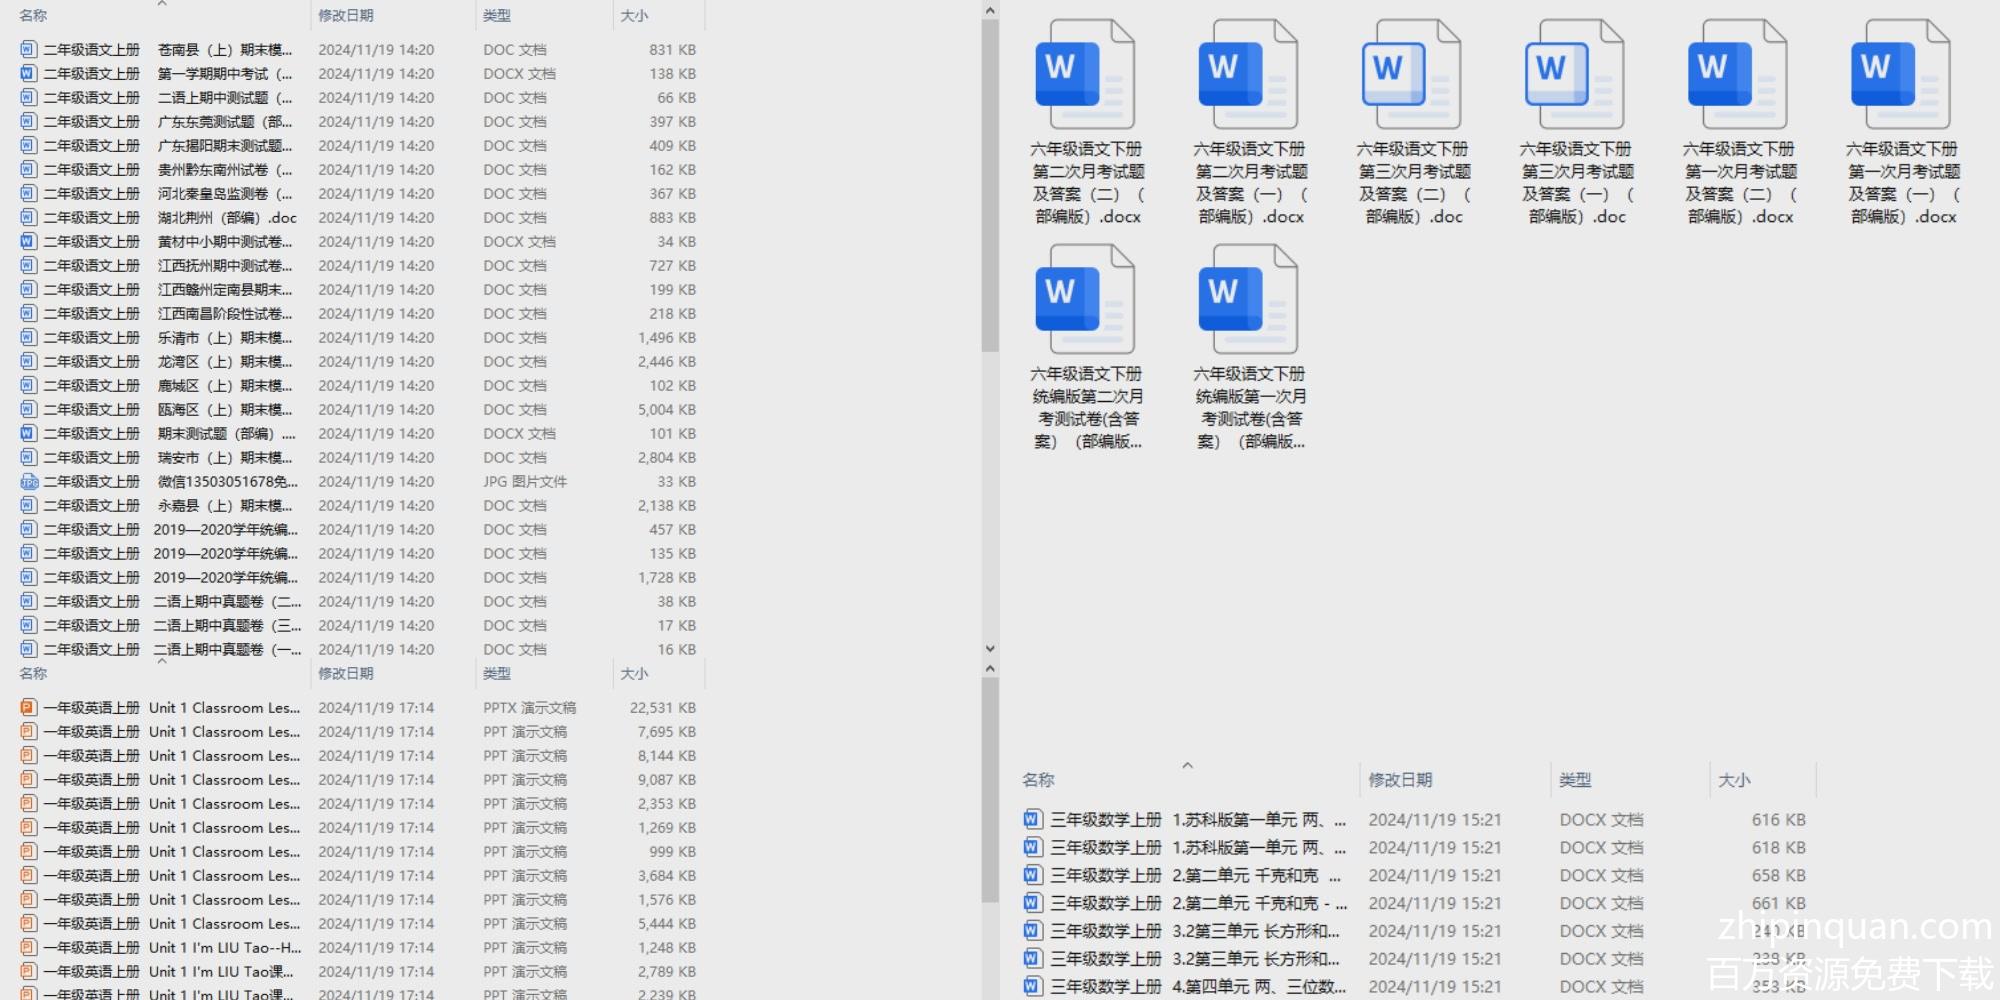
Task: Sort 三年级数学 list by 类型 column header
Action: coord(1575,780)
